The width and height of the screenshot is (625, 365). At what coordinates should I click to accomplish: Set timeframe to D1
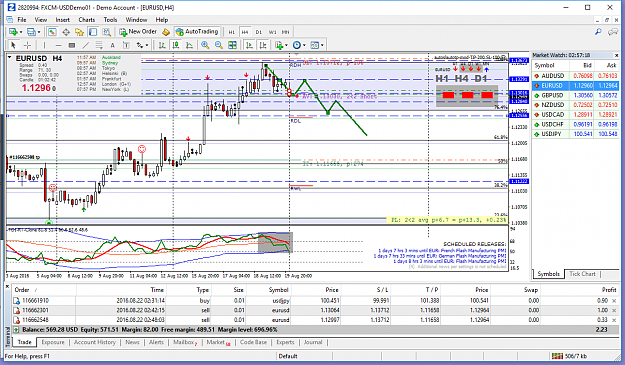(258, 32)
